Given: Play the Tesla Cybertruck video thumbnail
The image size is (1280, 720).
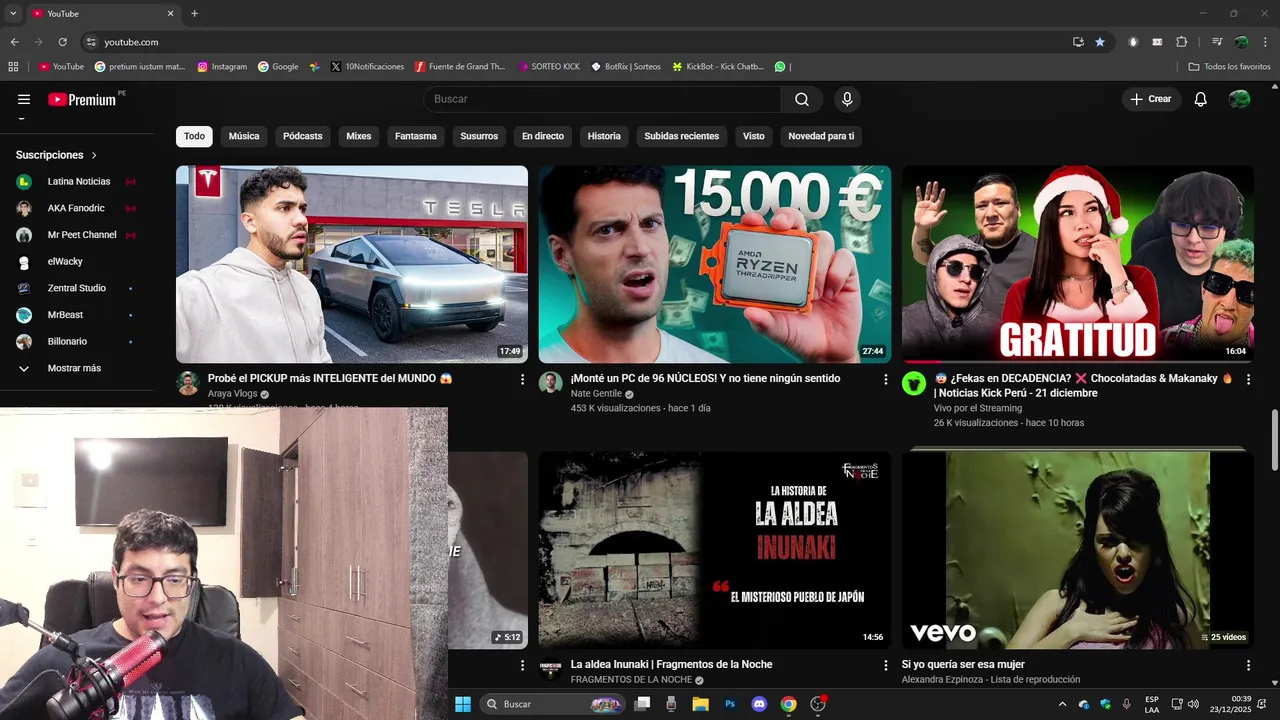Looking at the screenshot, I should click(x=352, y=264).
